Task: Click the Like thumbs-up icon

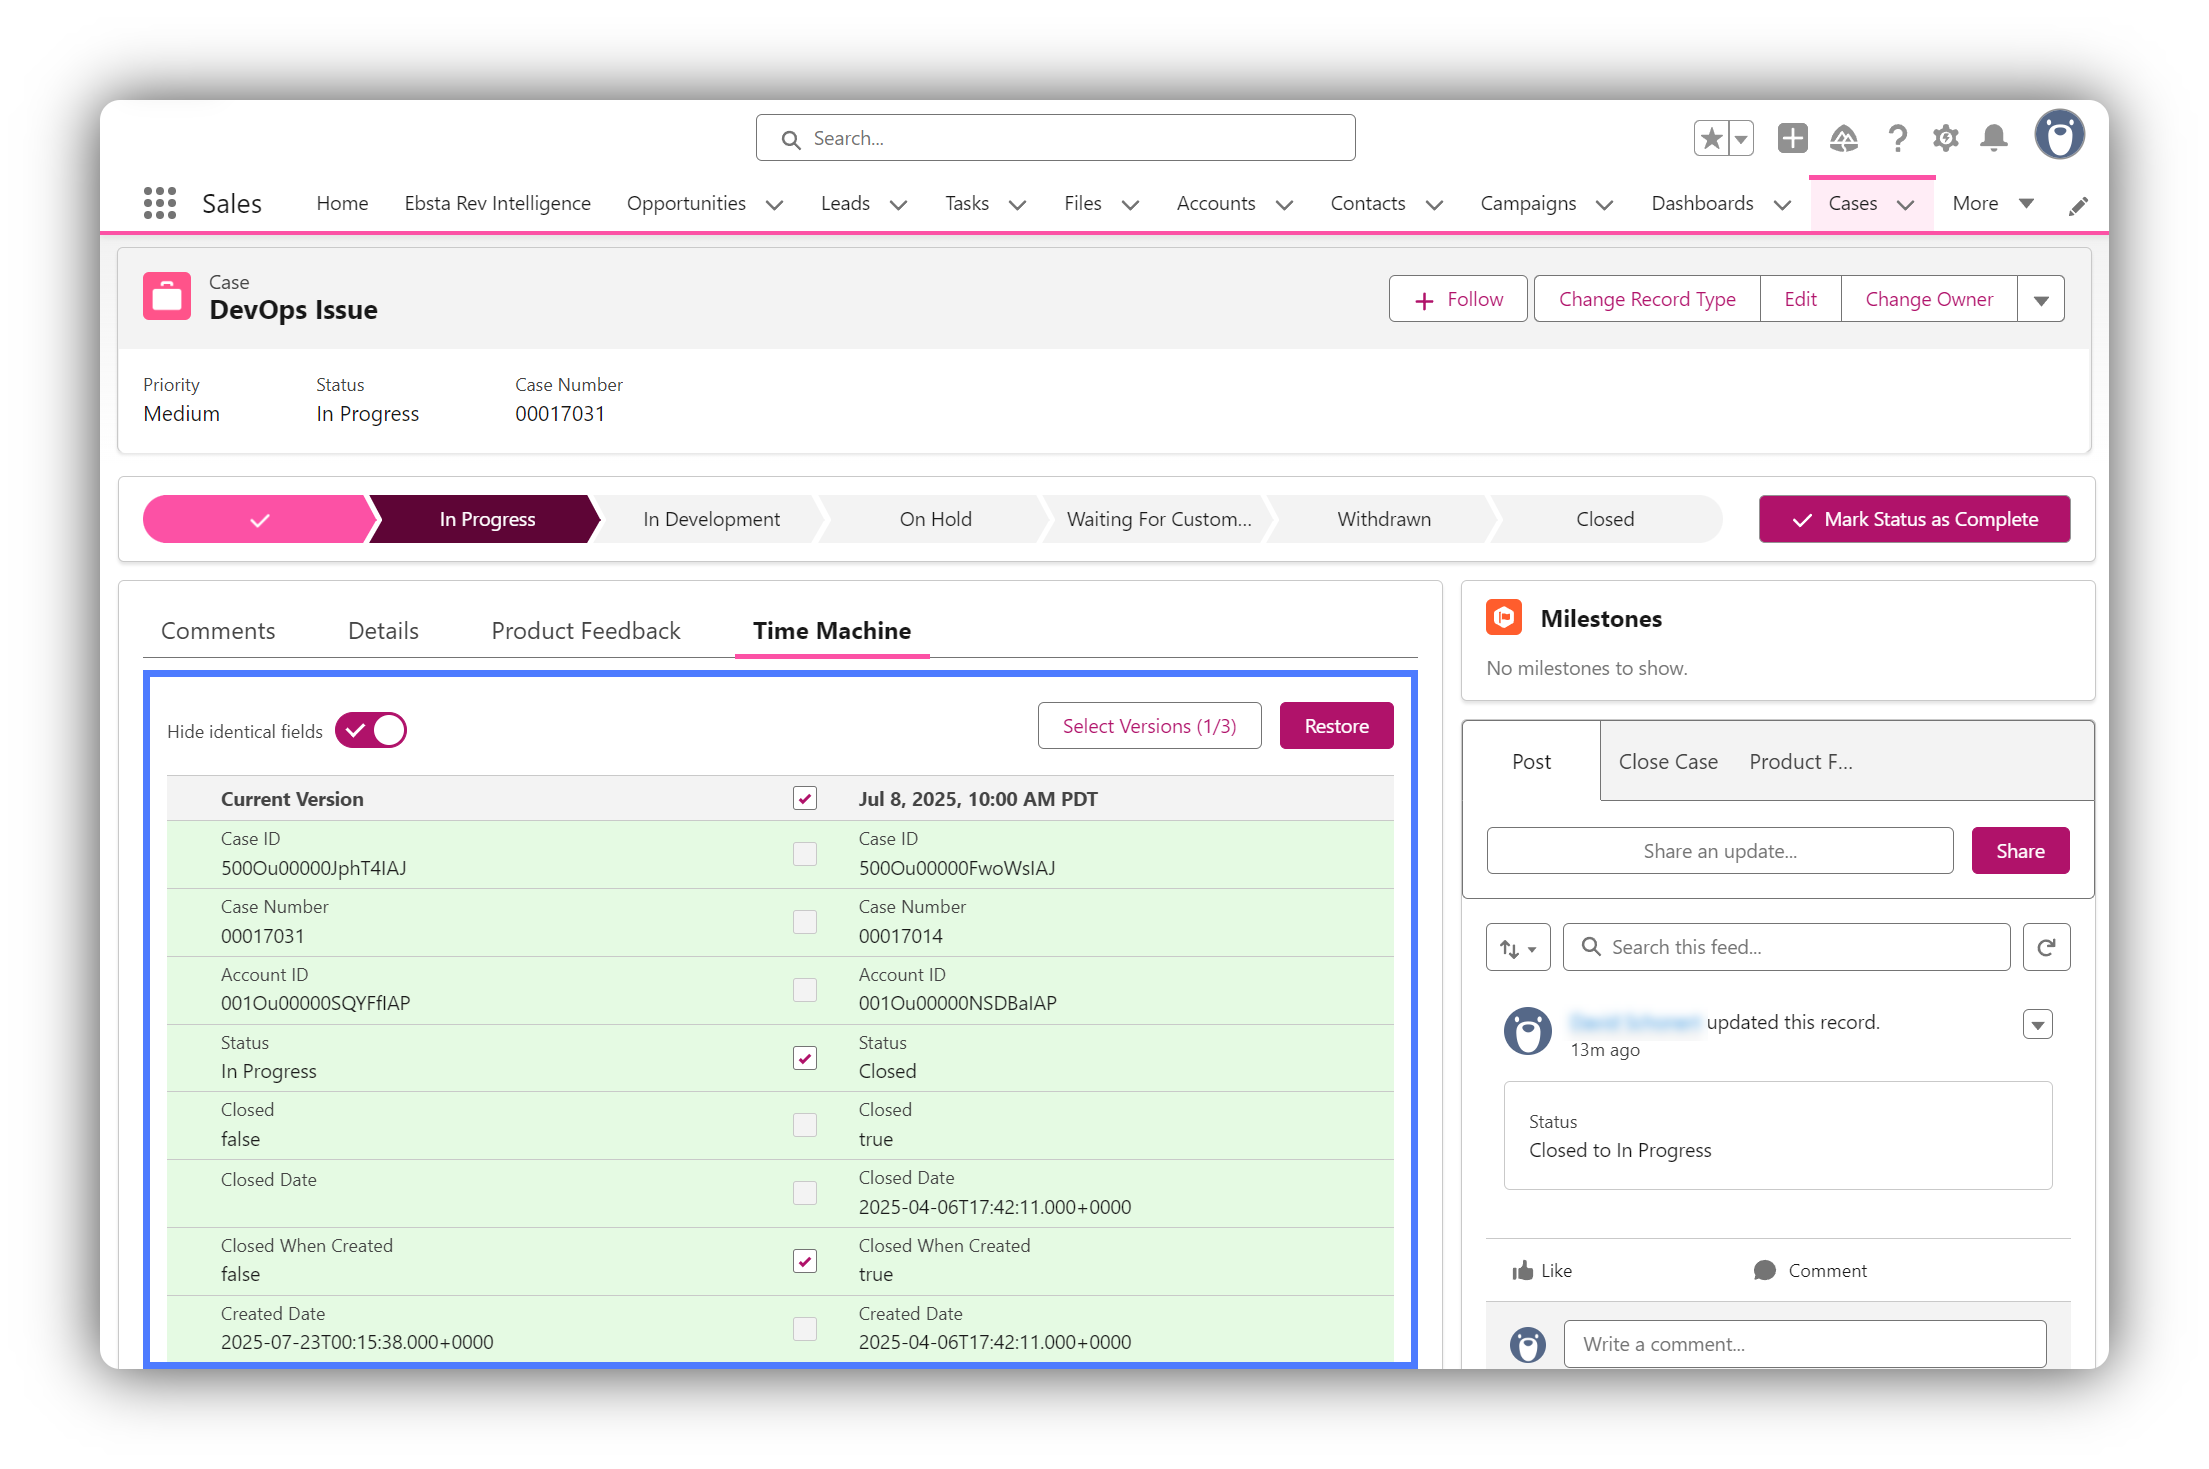Action: click(x=1523, y=1270)
